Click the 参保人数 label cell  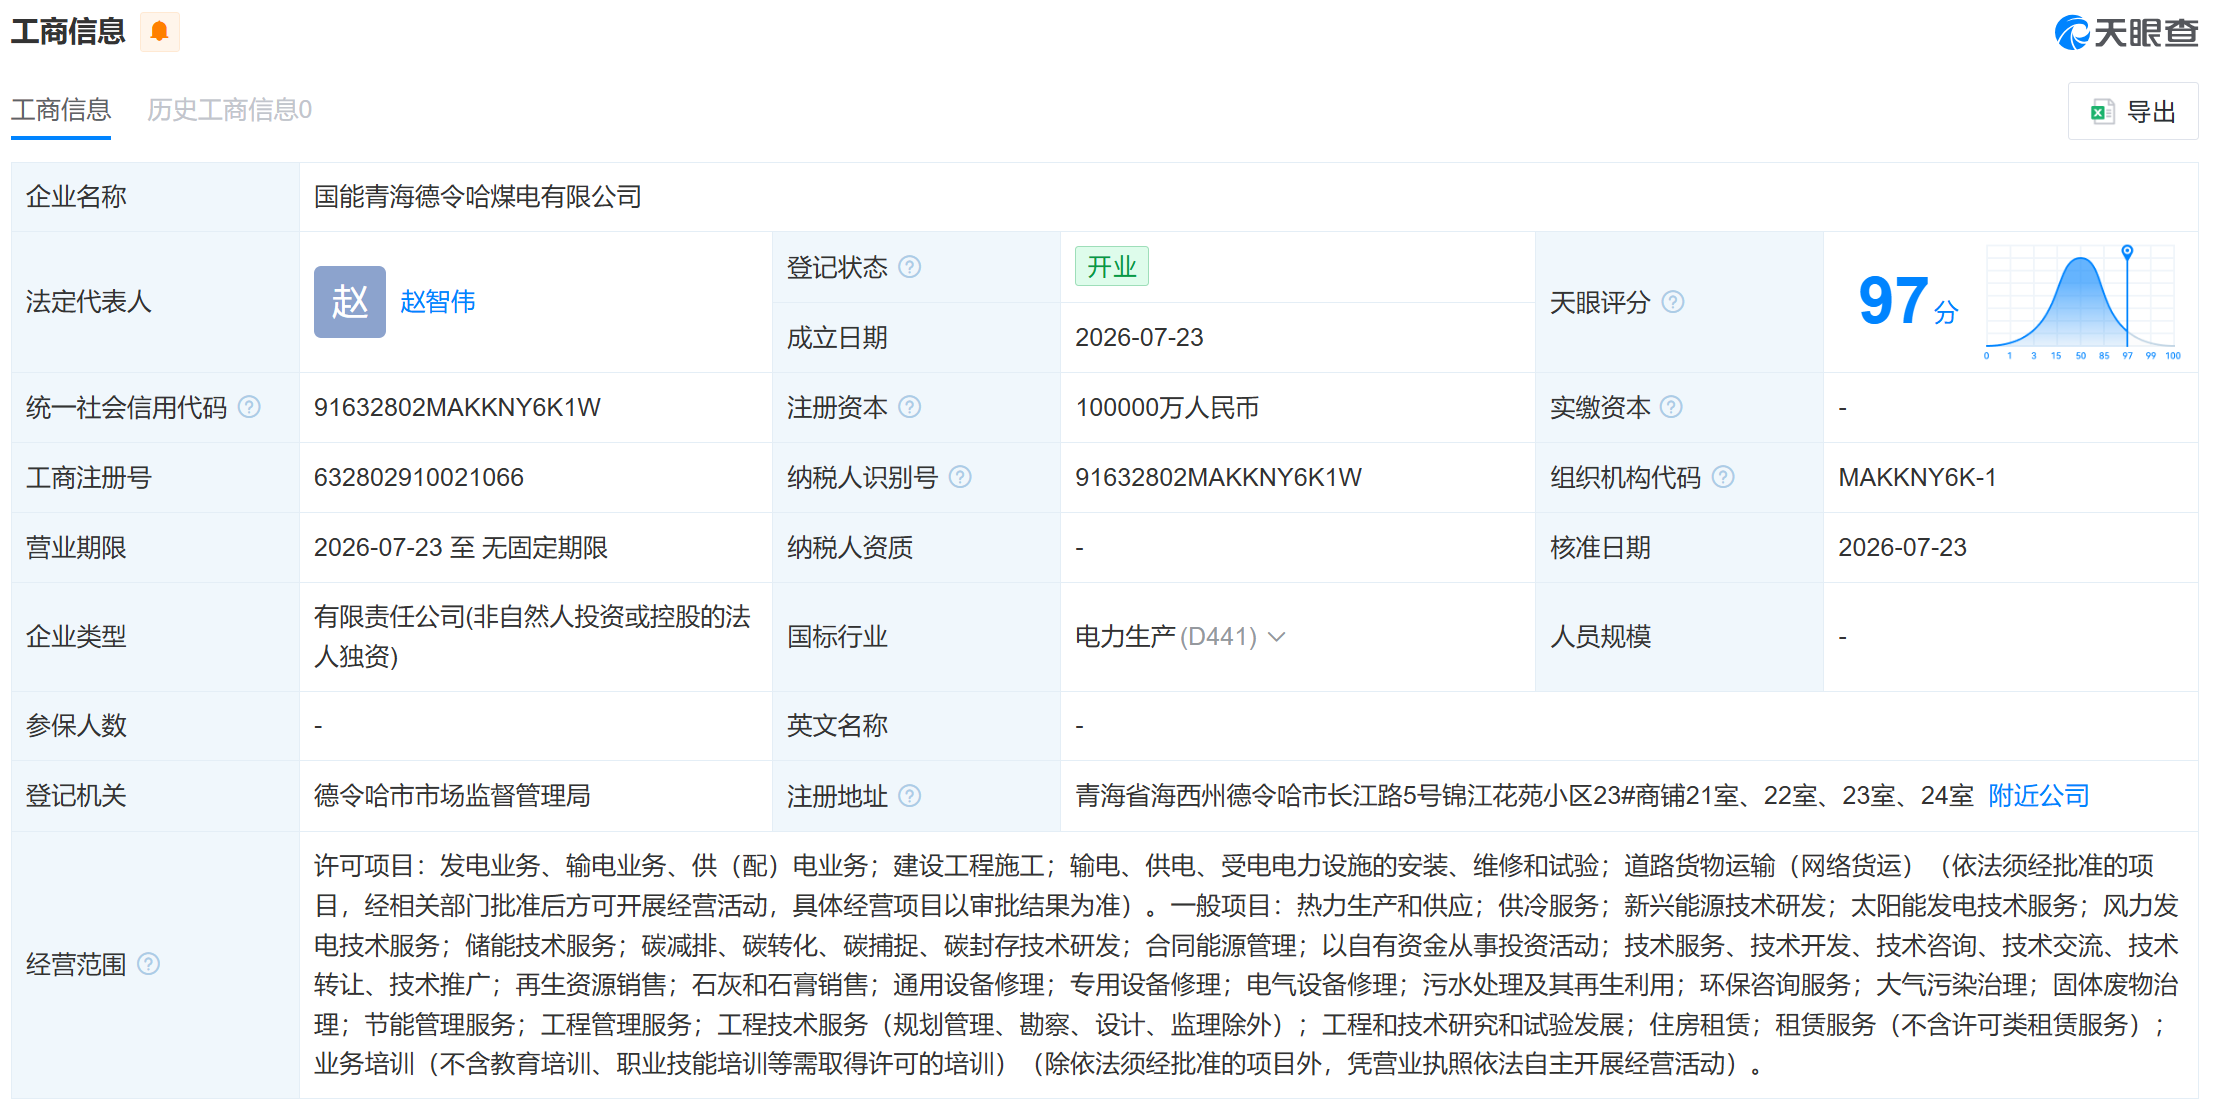(155, 726)
